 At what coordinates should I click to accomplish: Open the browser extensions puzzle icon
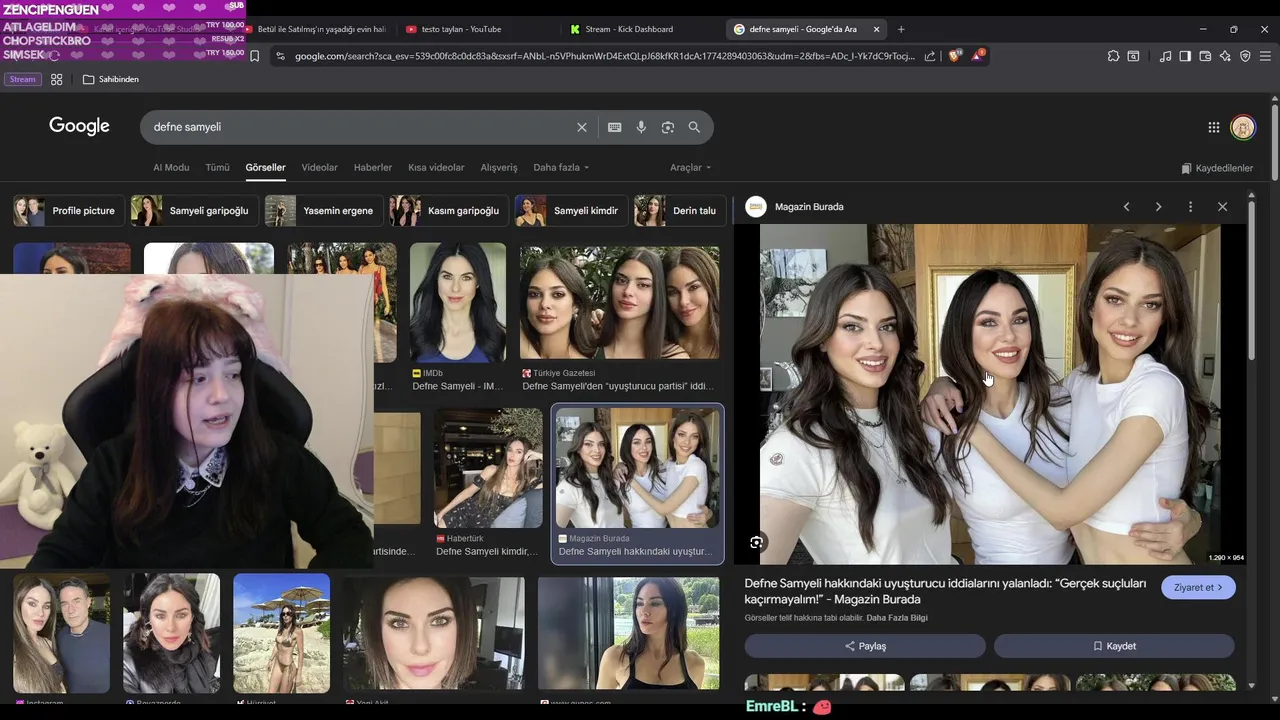(1113, 56)
